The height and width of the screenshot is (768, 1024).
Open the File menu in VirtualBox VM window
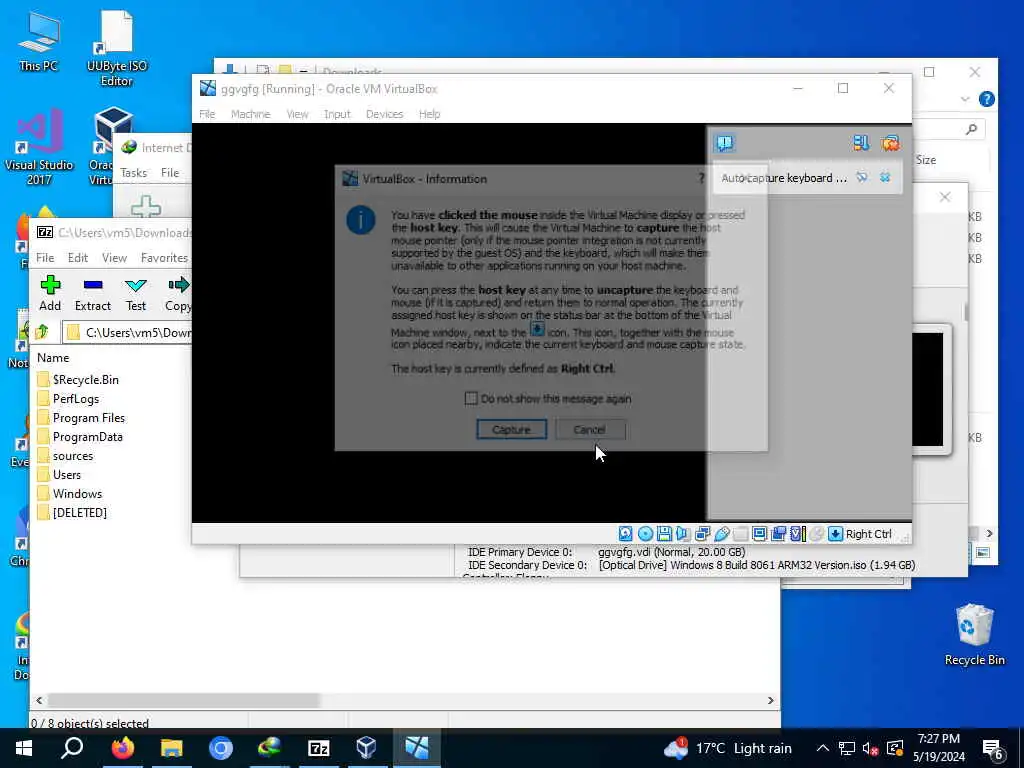pos(207,114)
